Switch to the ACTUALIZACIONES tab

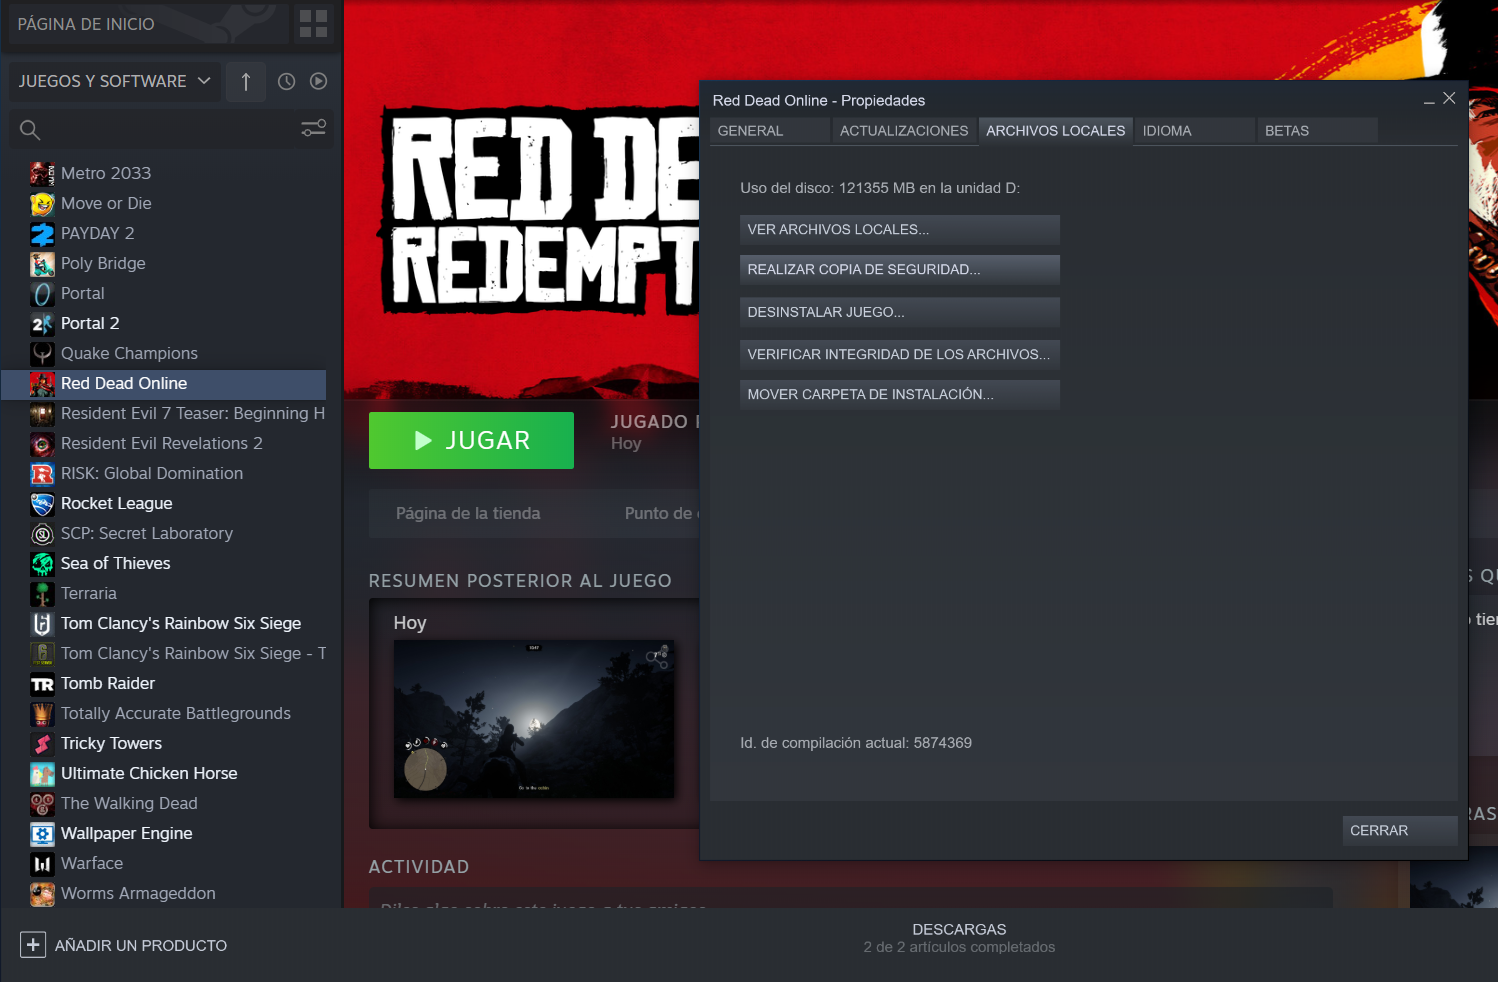tap(904, 131)
